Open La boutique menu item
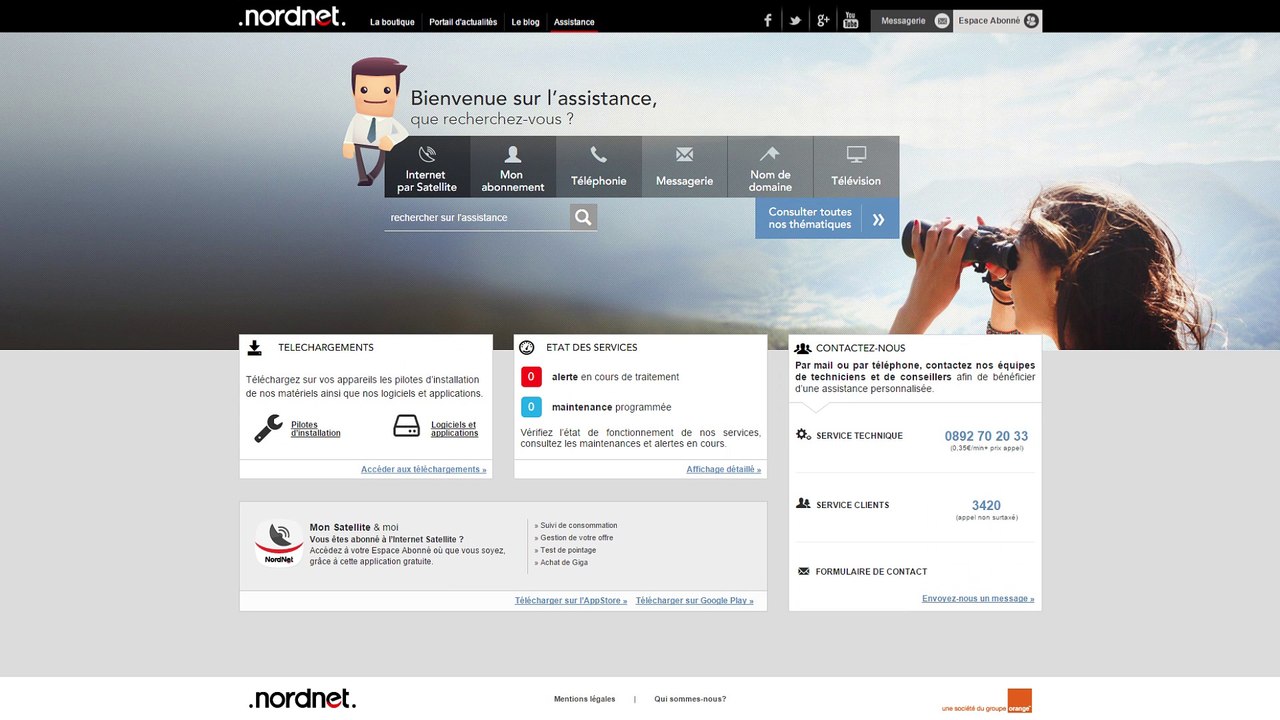Viewport: 1280px width, 720px height. point(392,22)
